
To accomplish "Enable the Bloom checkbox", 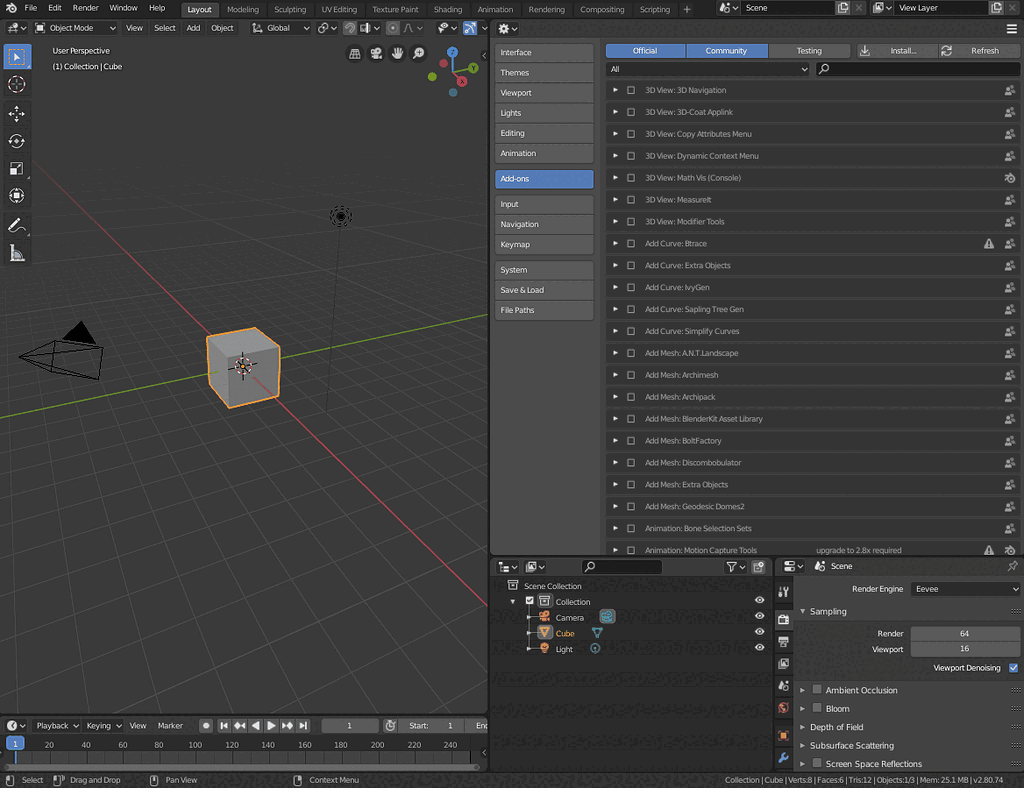I will tap(817, 708).
